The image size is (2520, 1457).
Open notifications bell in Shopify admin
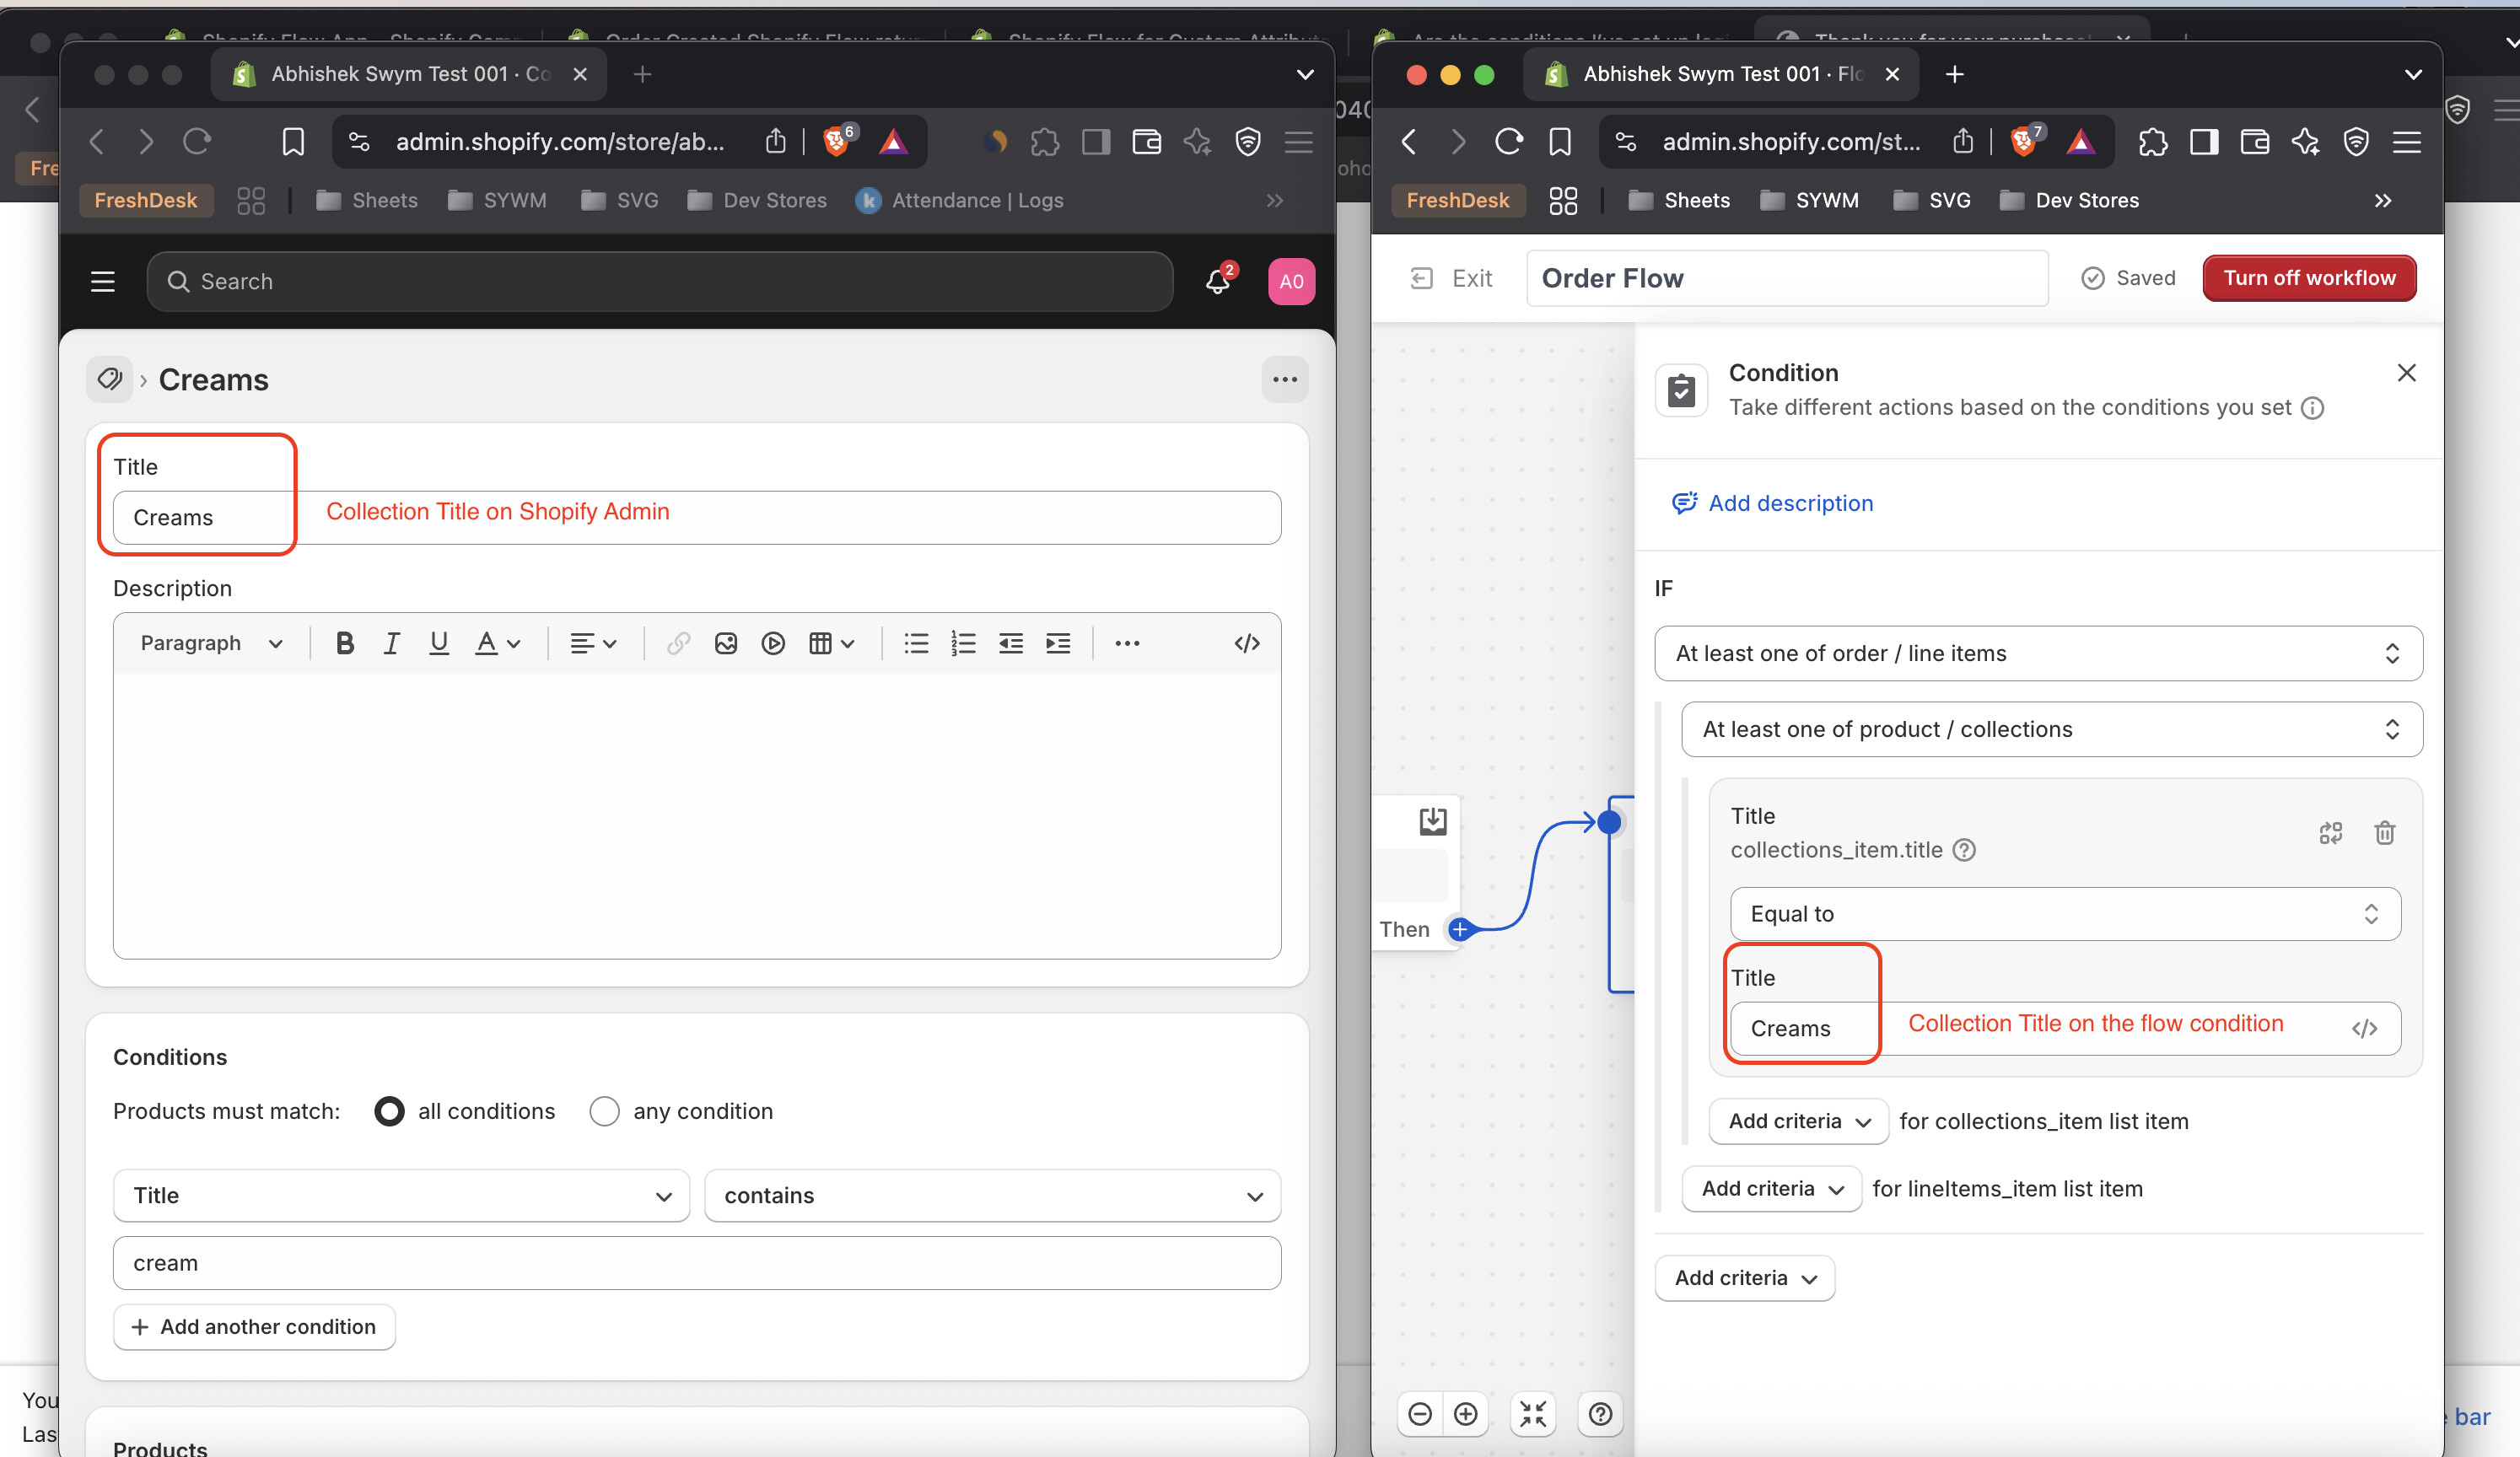(1218, 281)
